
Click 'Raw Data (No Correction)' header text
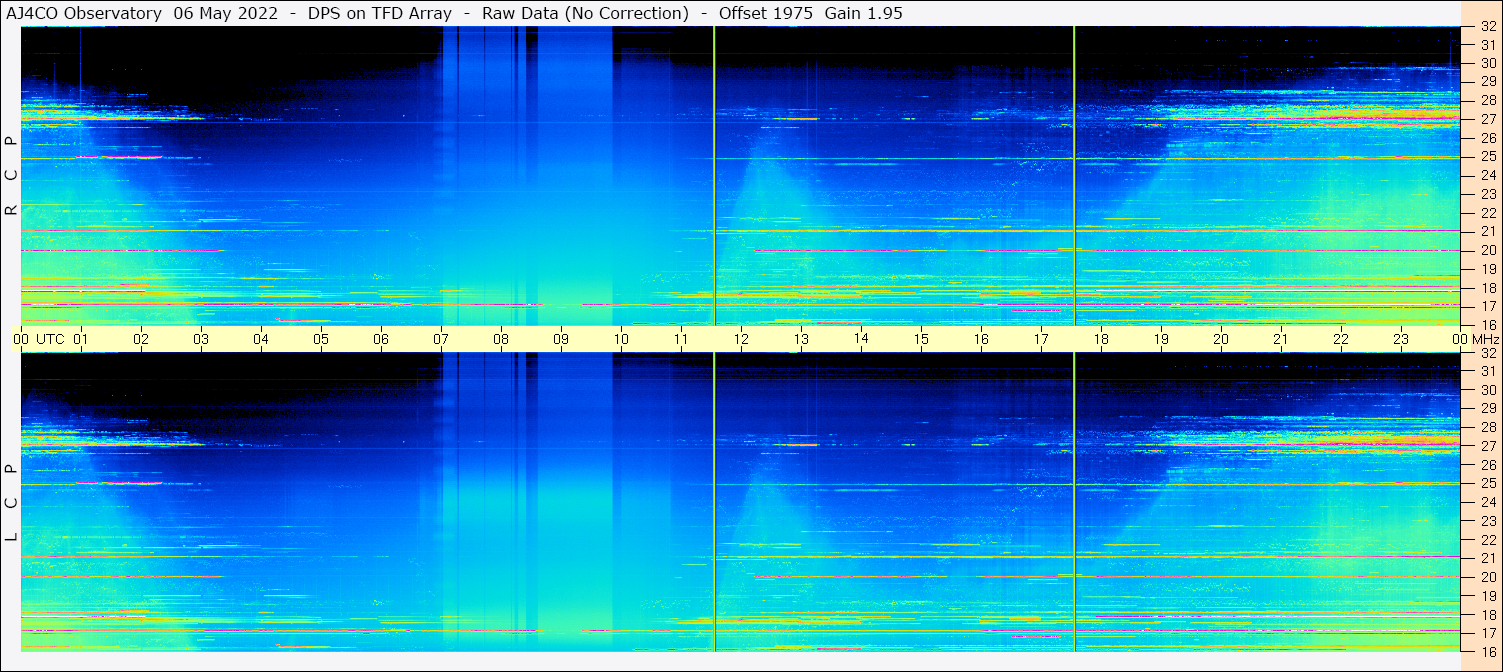(585, 13)
